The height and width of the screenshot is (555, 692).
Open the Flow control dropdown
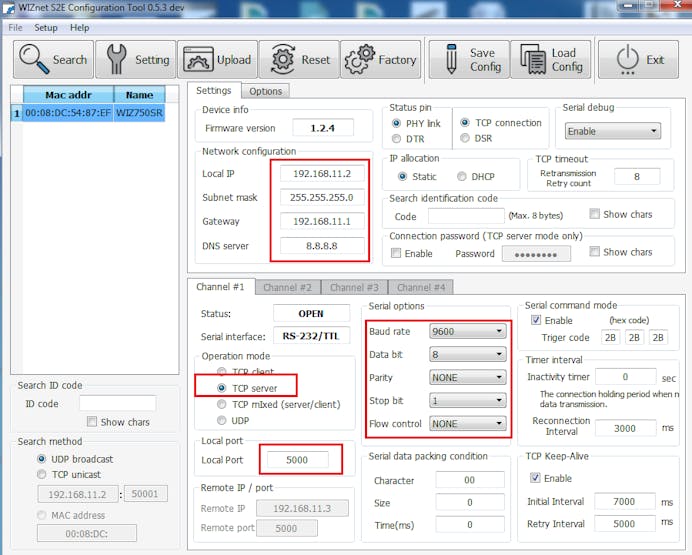(x=467, y=424)
